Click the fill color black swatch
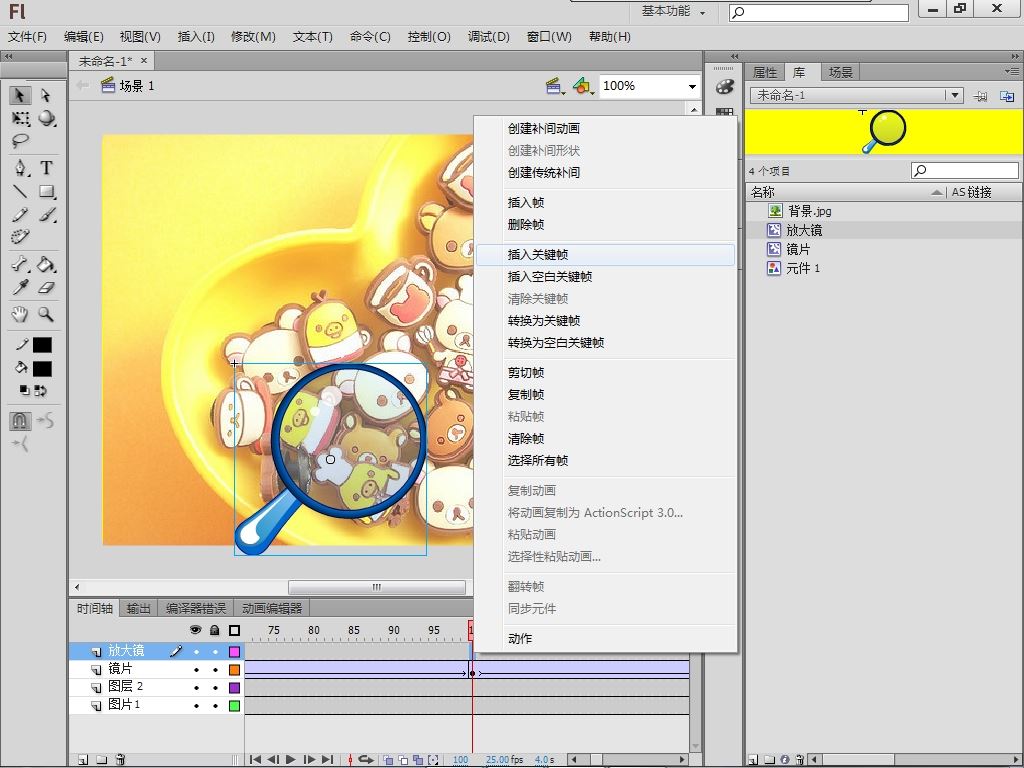1024x768 pixels. 42,369
